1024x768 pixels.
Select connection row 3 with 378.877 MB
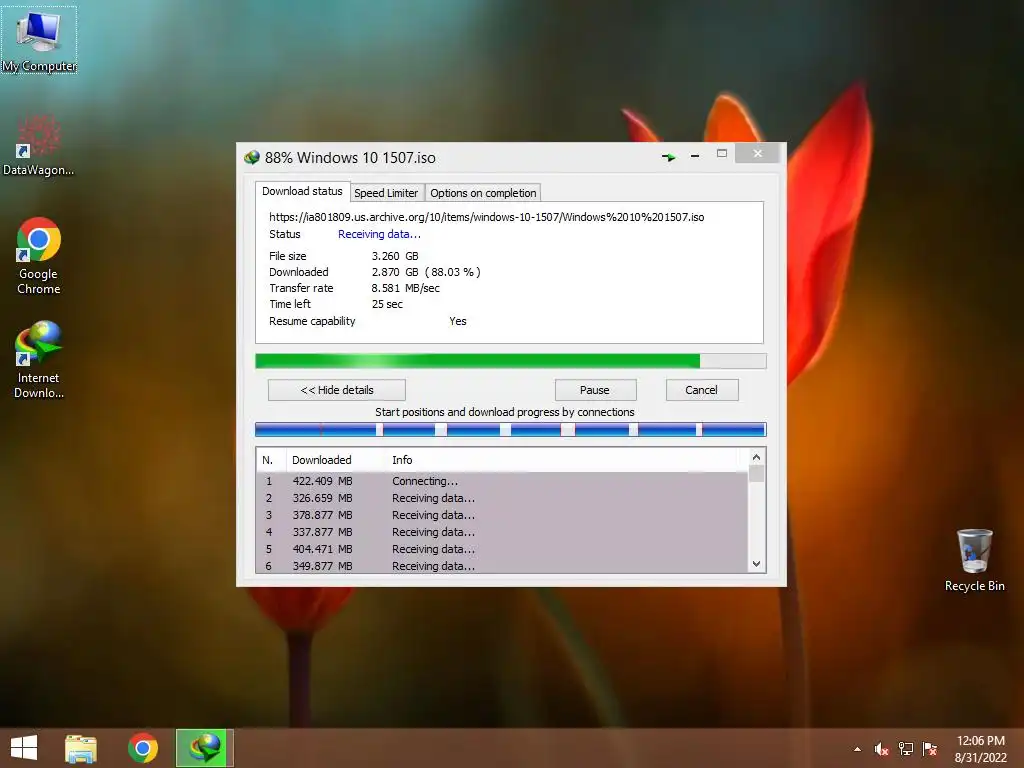pyautogui.click(x=502, y=515)
